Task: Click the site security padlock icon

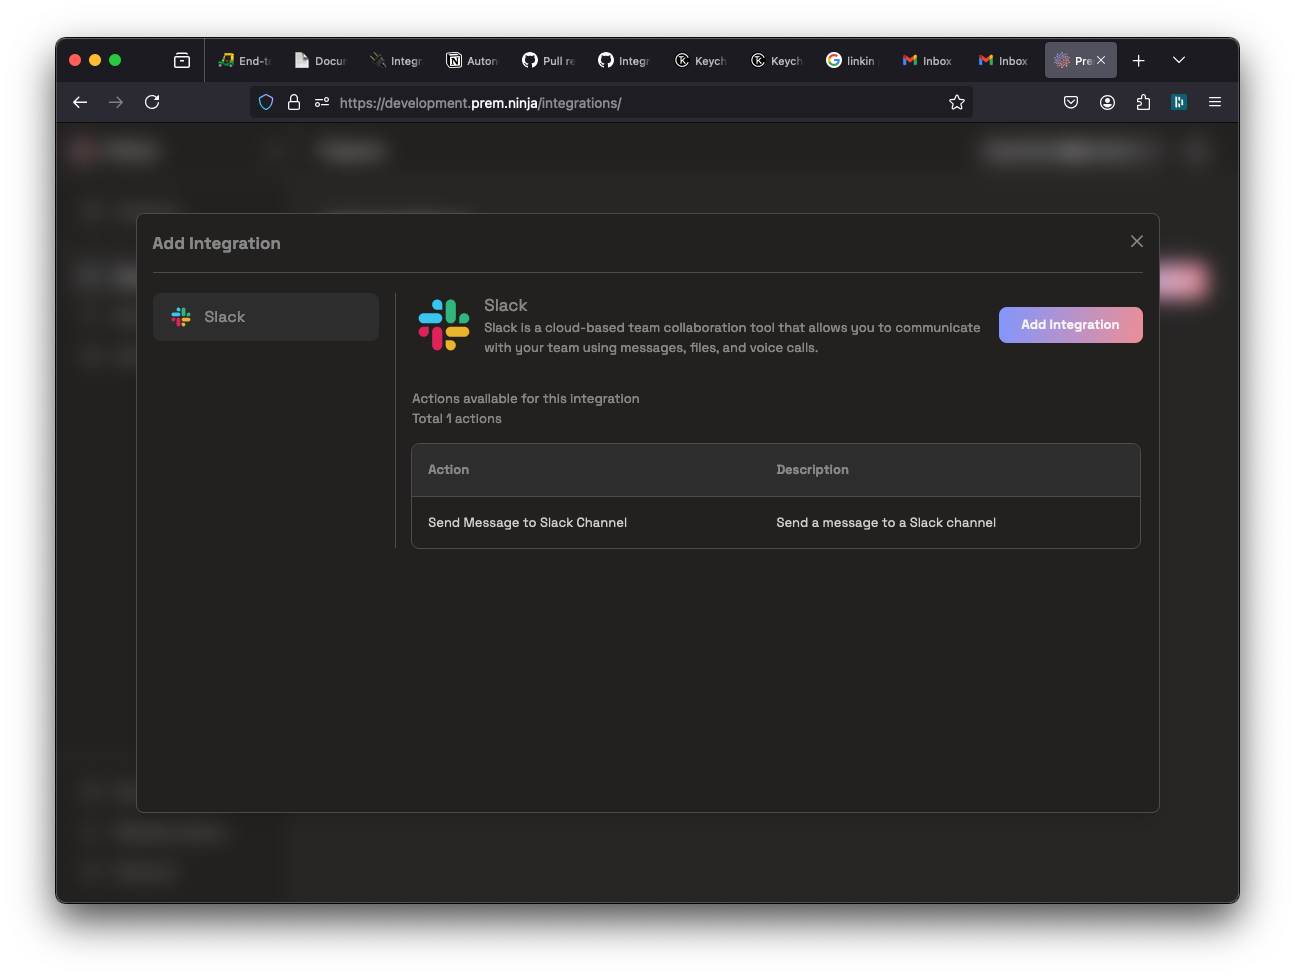Action: (294, 102)
